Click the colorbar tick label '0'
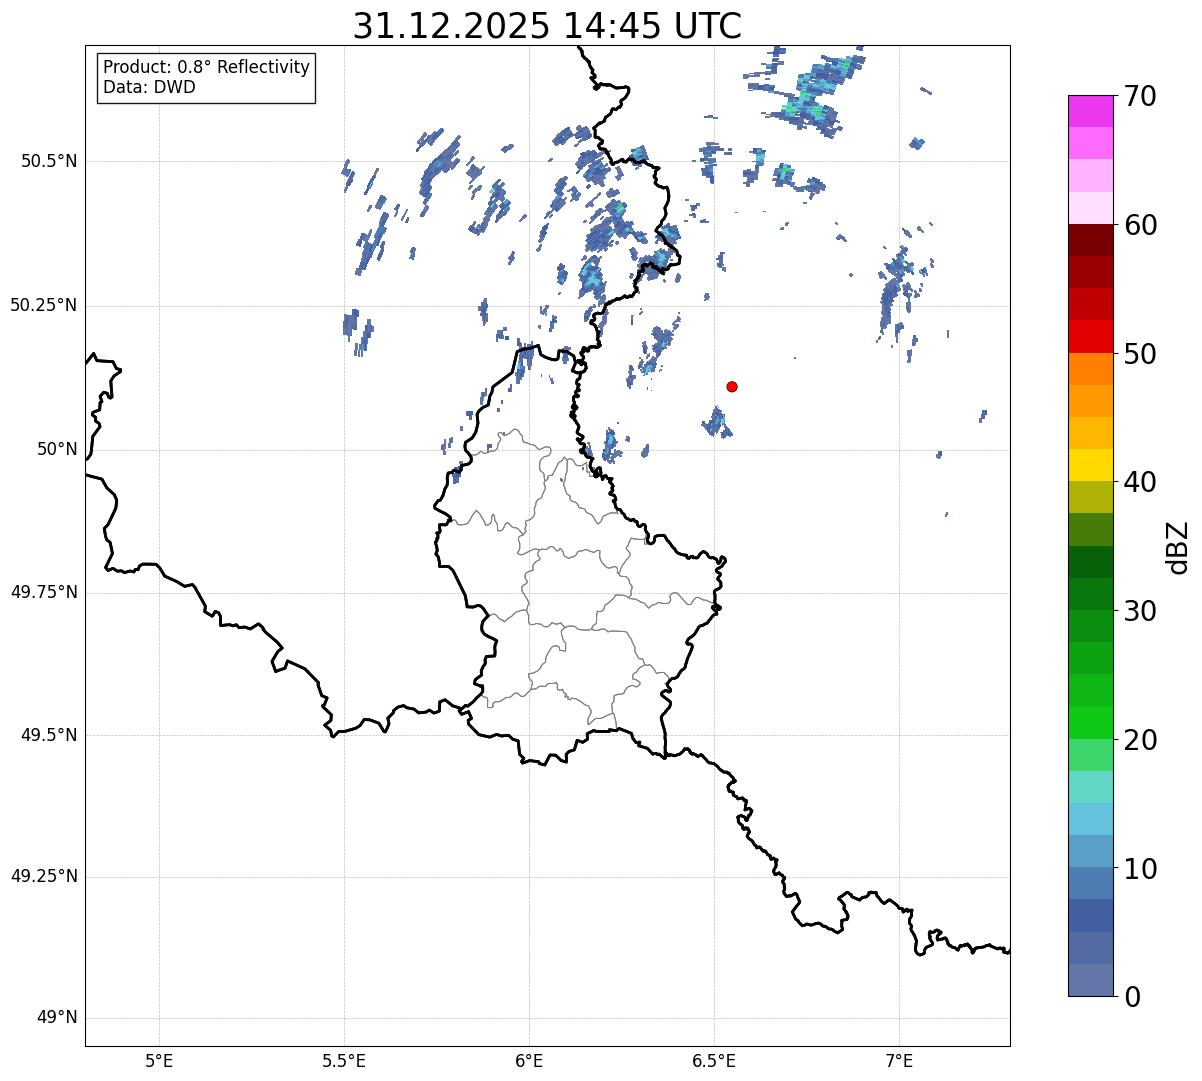The width and height of the screenshot is (1202, 1081). pos(1131,996)
